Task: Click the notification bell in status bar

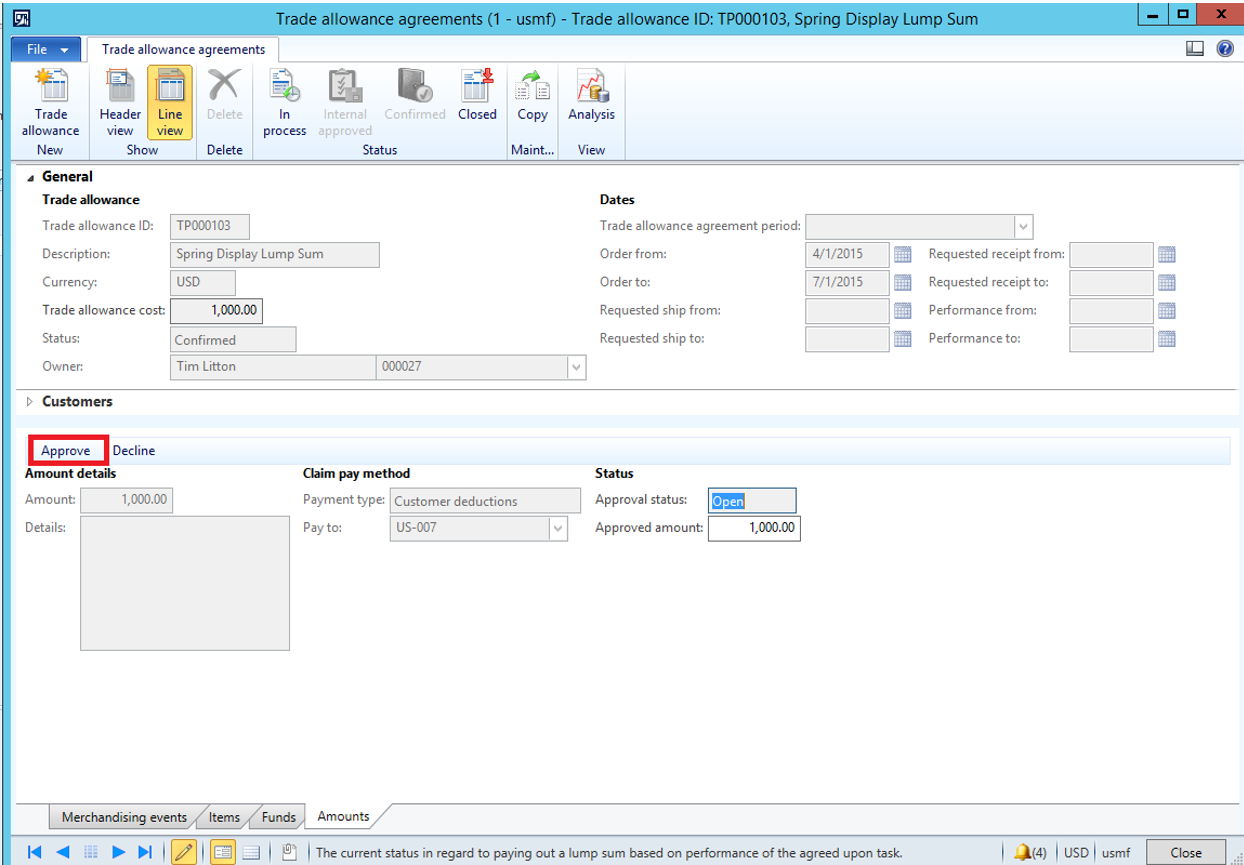Action: (x=1023, y=852)
